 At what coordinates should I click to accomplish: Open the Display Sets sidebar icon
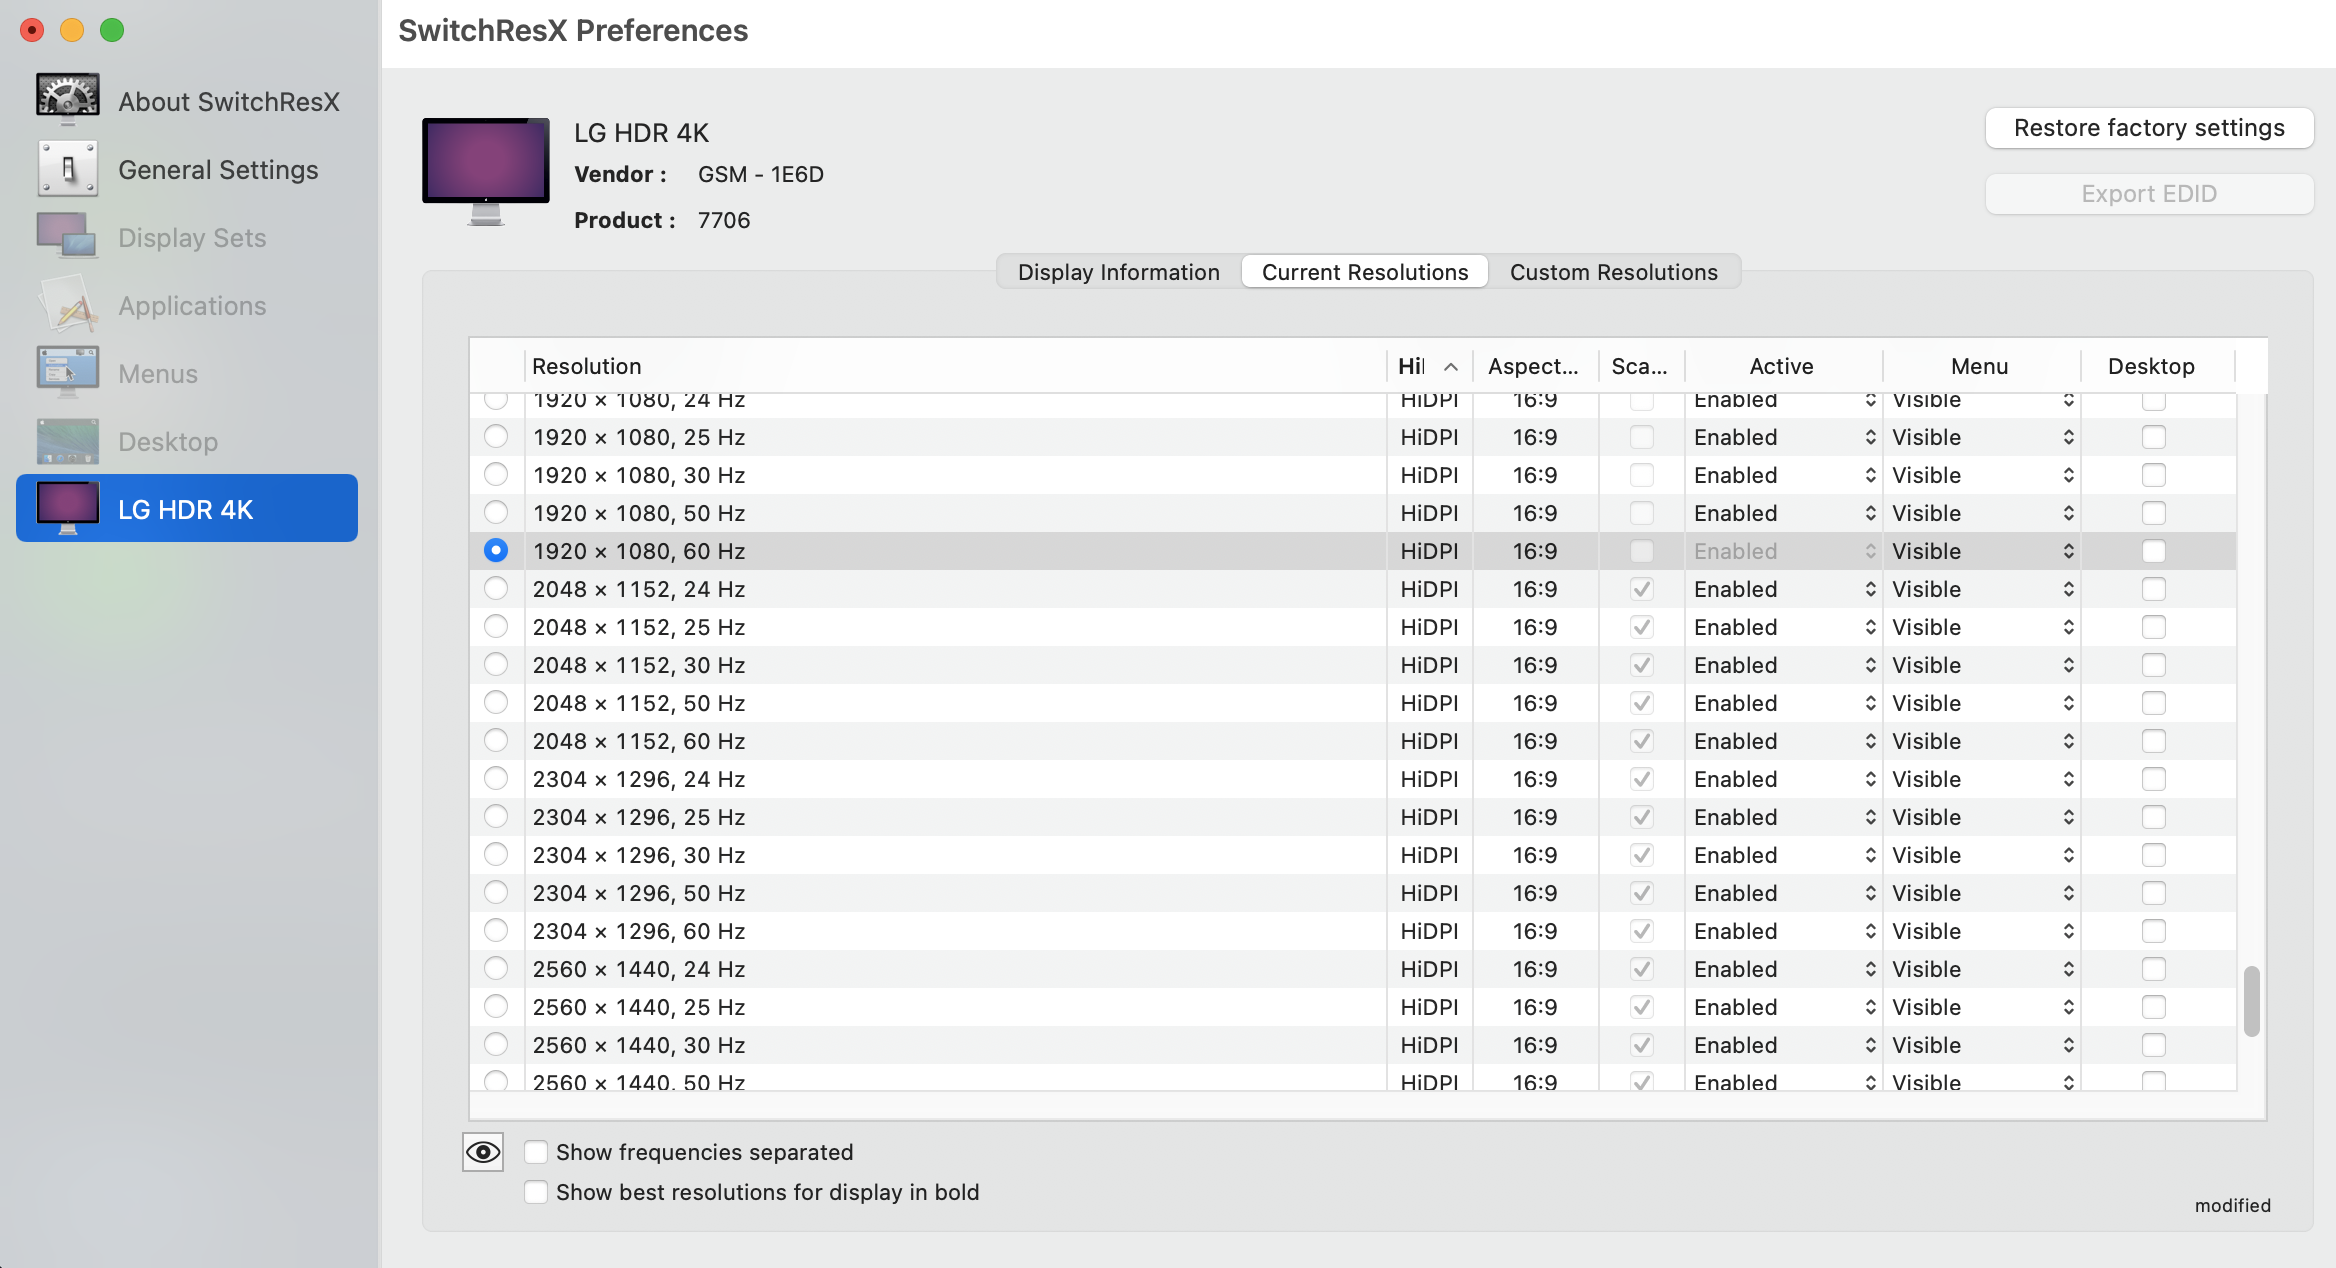click(67, 236)
